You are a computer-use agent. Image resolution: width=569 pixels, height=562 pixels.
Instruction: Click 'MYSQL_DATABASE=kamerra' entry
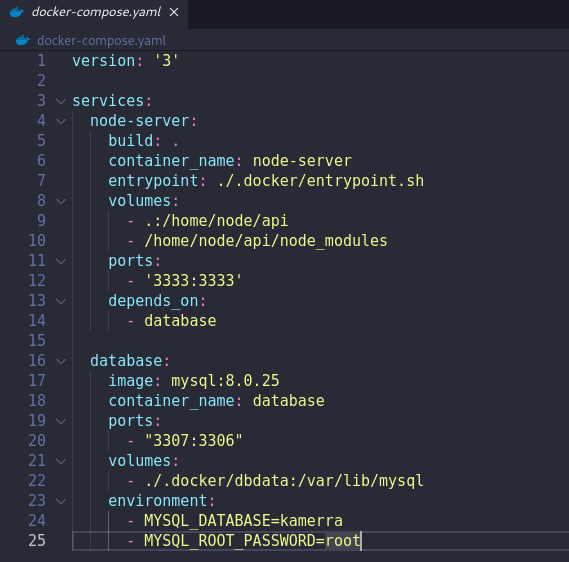pos(243,521)
